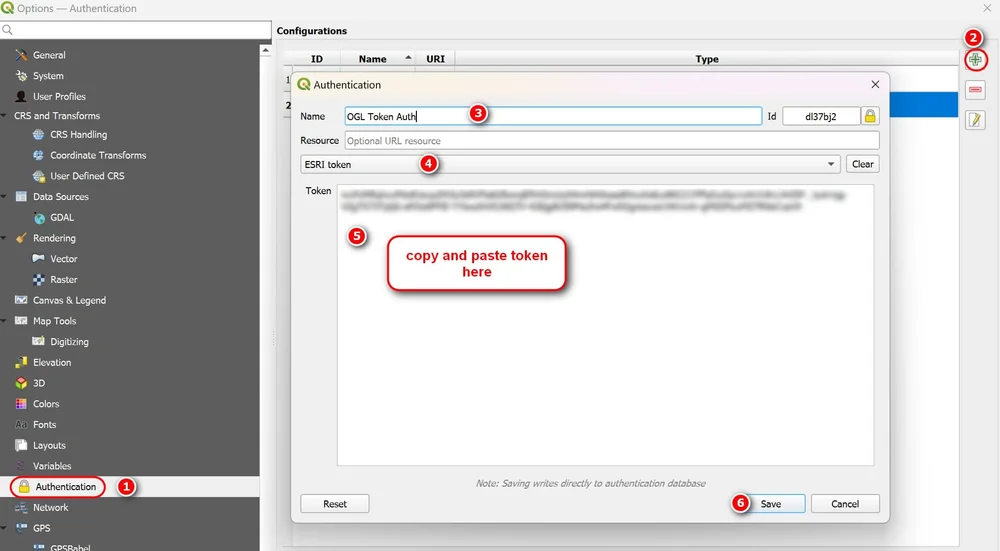Select the Colors palette icon

pyautogui.click(x=22, y=404)
